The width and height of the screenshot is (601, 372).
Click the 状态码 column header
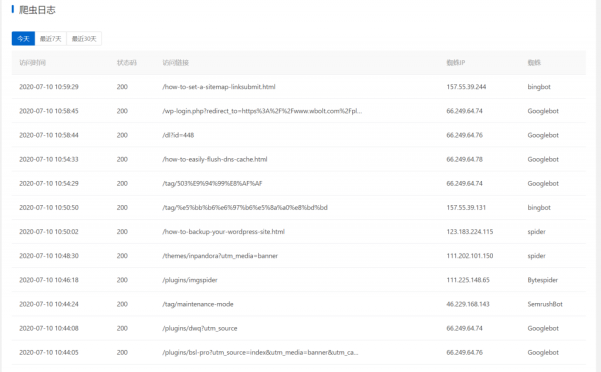coord(126,62)
